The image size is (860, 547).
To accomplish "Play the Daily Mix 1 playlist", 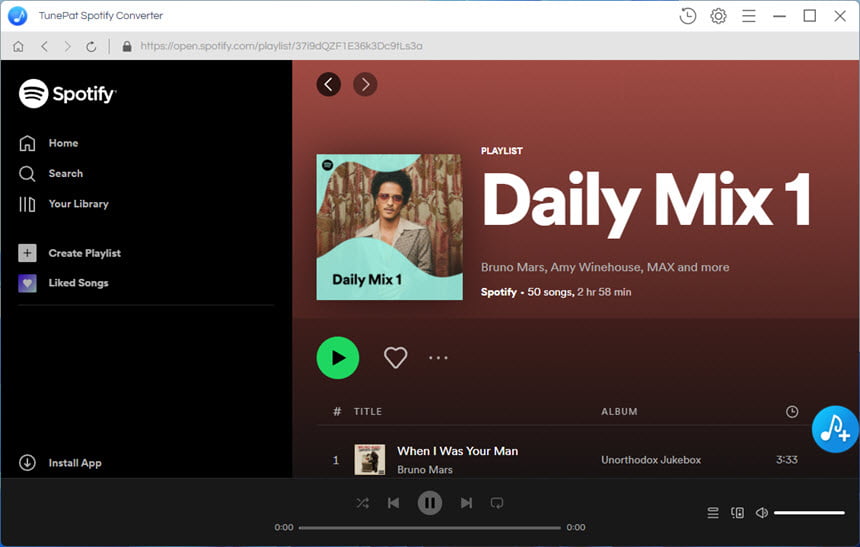I will (x=338, y=358).
